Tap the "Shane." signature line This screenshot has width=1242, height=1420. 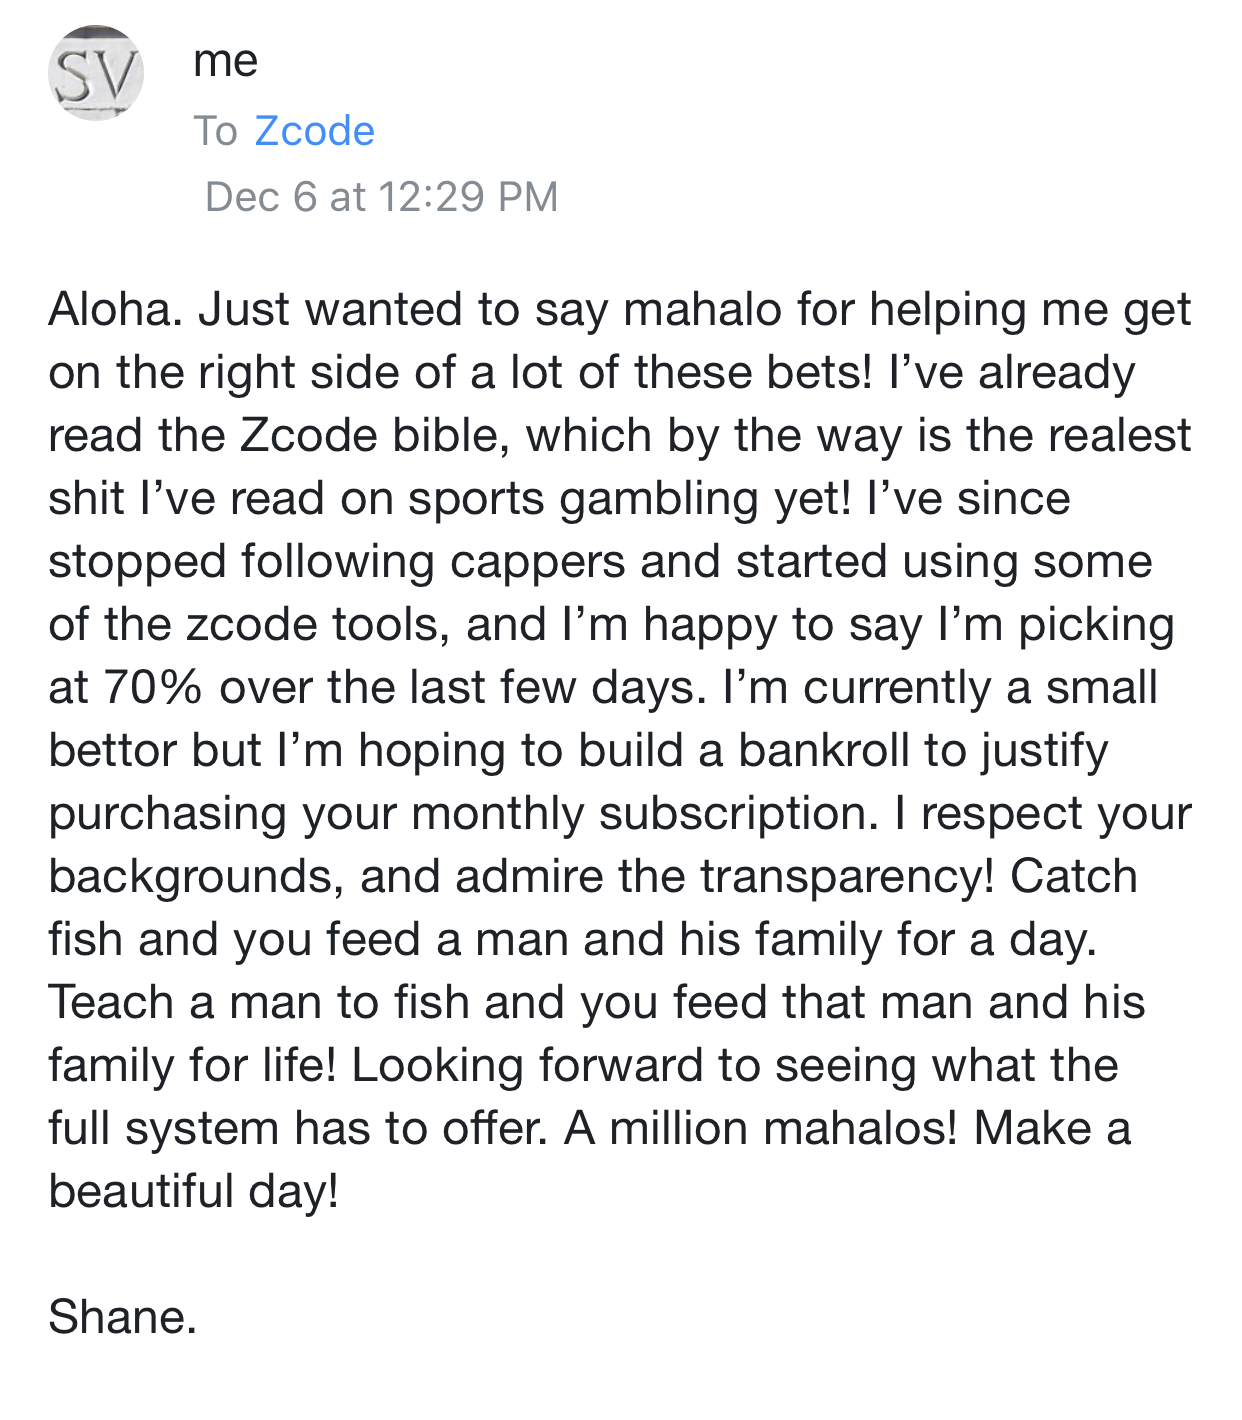(x=122, y=1317)
